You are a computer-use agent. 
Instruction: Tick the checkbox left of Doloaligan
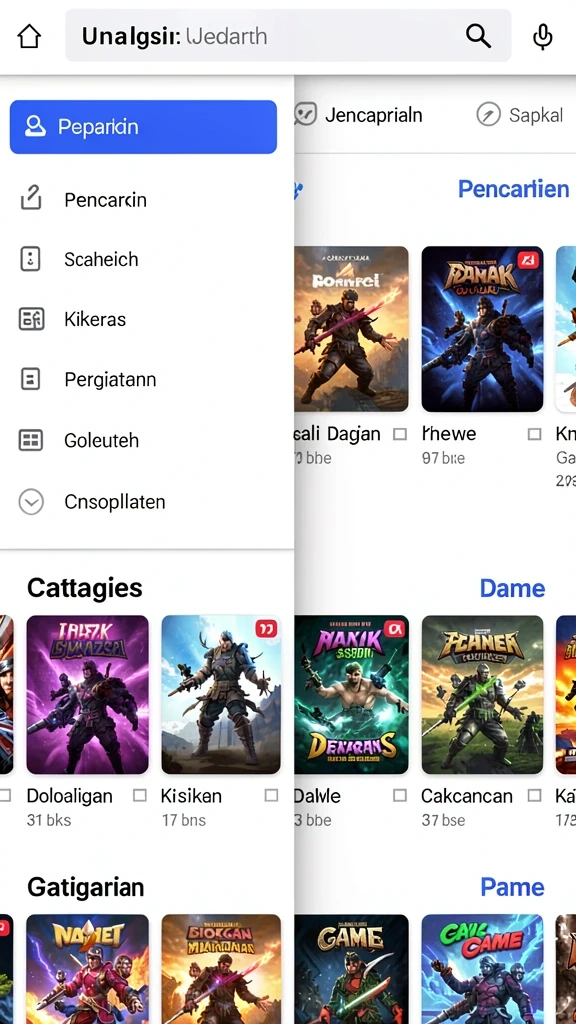pyautogui.click(x=5, y=795)
